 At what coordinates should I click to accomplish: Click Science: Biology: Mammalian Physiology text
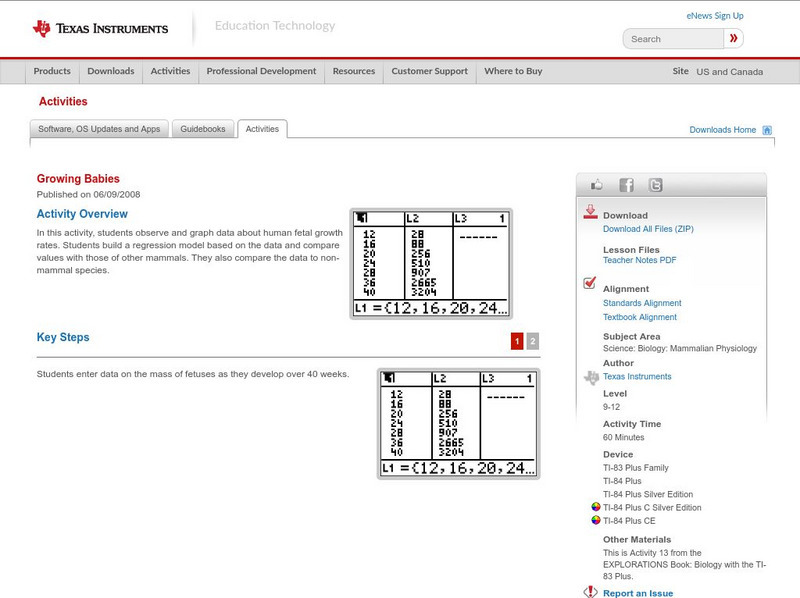[x=680, y=348]
